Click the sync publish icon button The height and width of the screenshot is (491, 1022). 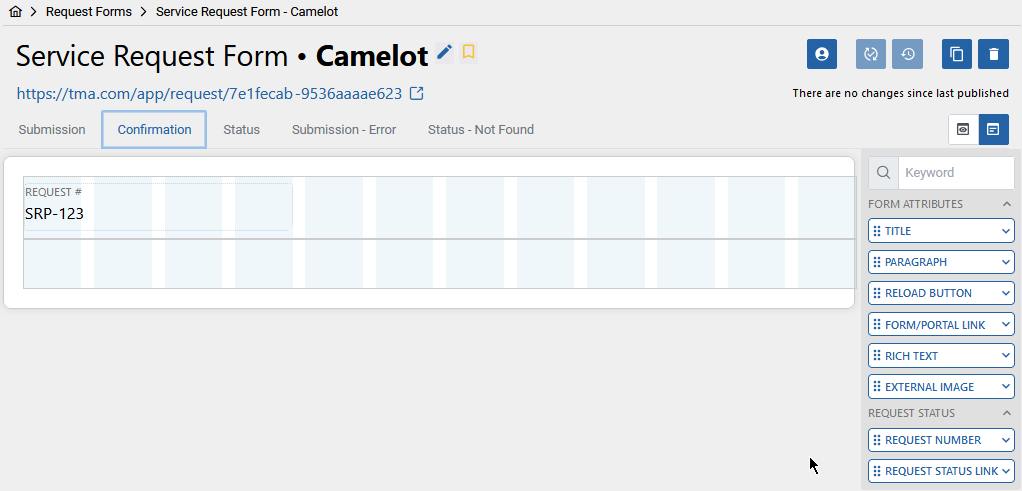871,54
